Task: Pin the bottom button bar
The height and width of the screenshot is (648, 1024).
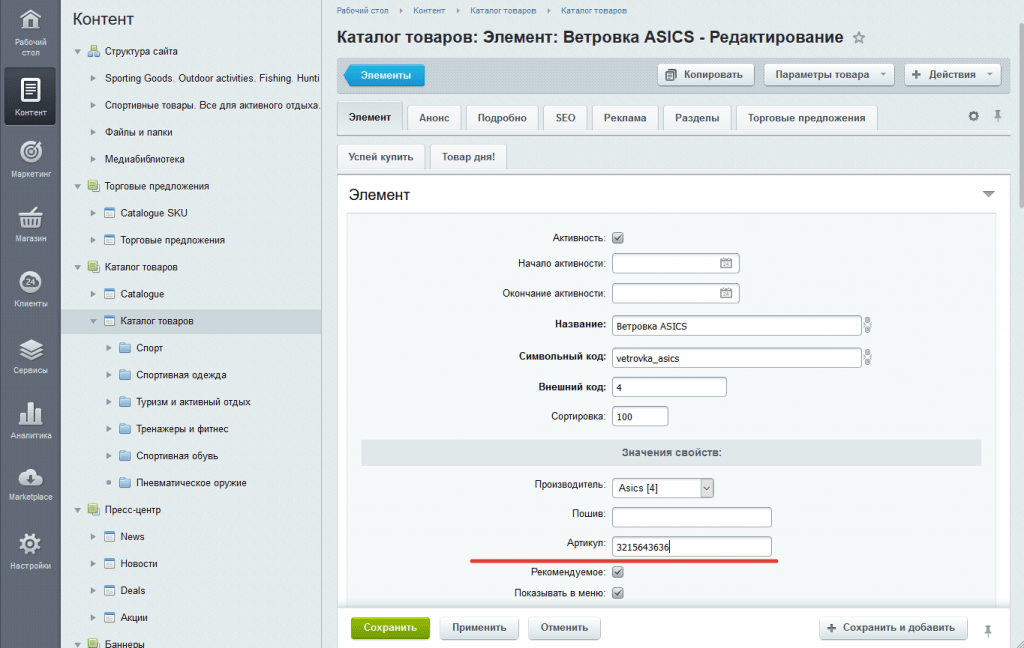Action: click(987, 630)
